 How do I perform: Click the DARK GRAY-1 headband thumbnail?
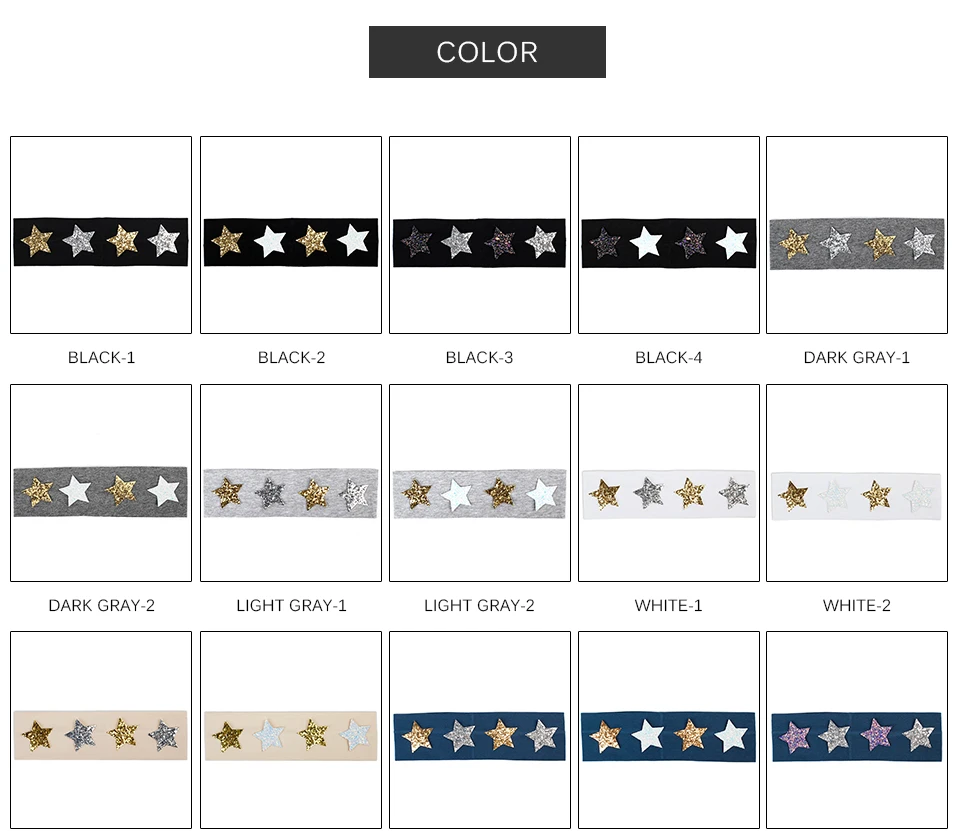tap(857, 235)
